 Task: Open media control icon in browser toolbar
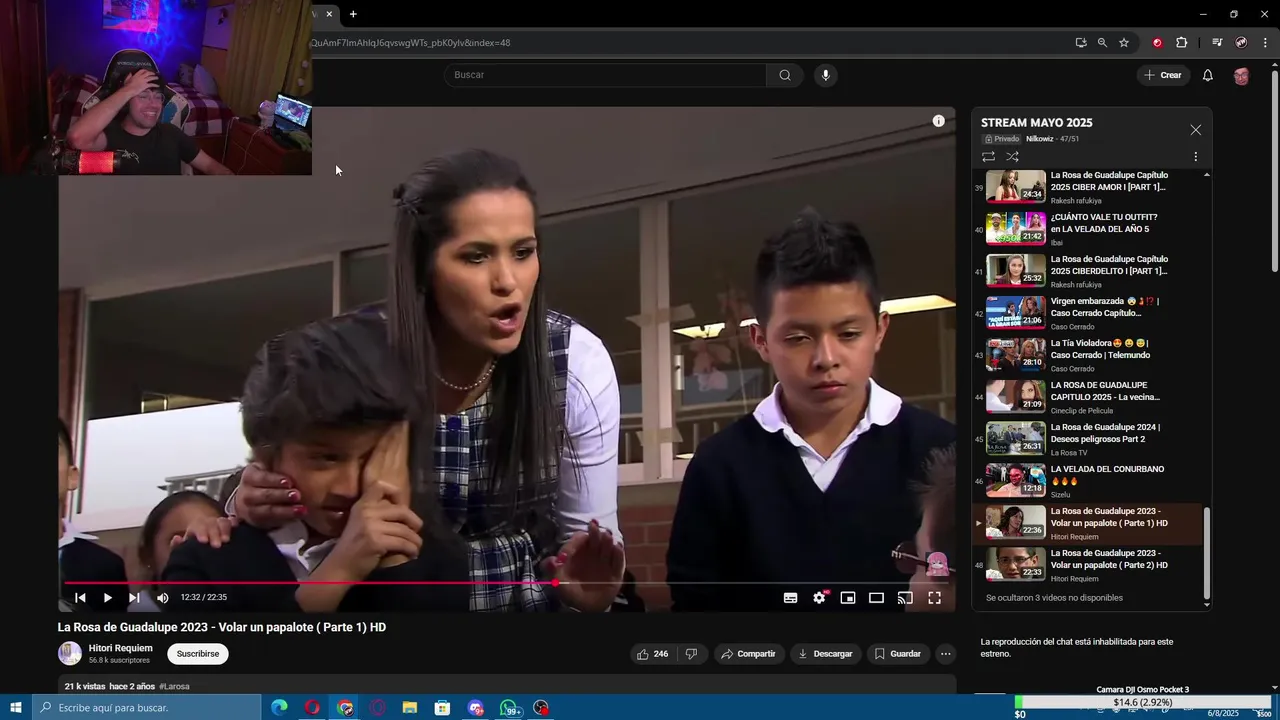coord(1217,43)
